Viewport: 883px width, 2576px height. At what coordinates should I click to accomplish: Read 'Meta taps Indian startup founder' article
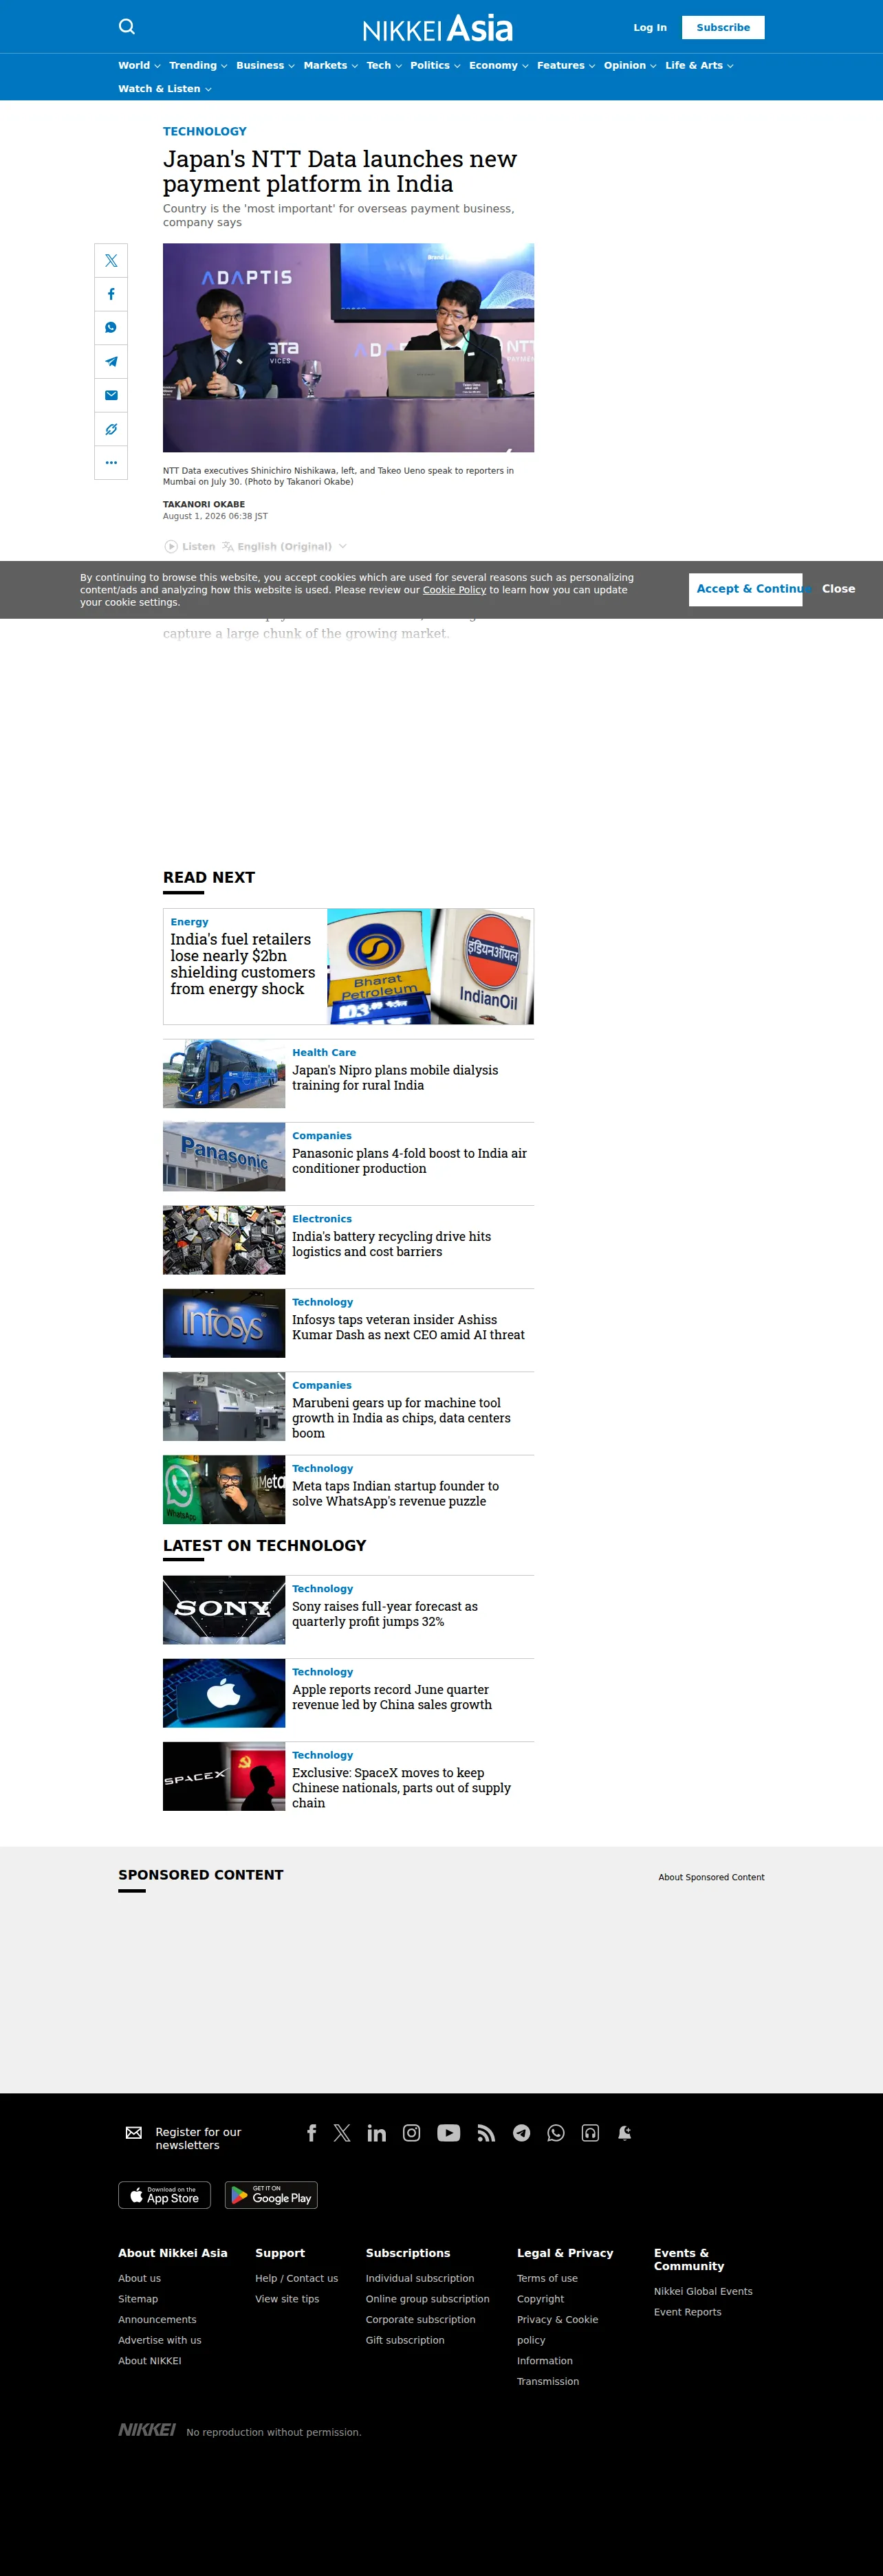tap(395, 1494)
